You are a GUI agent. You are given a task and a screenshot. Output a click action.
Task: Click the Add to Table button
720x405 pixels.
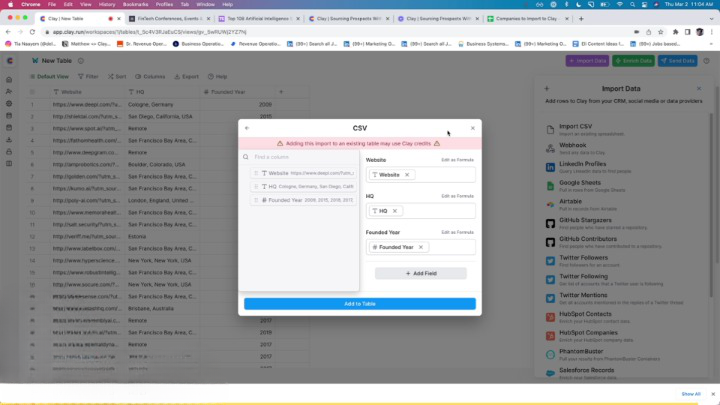click(360, 304)
